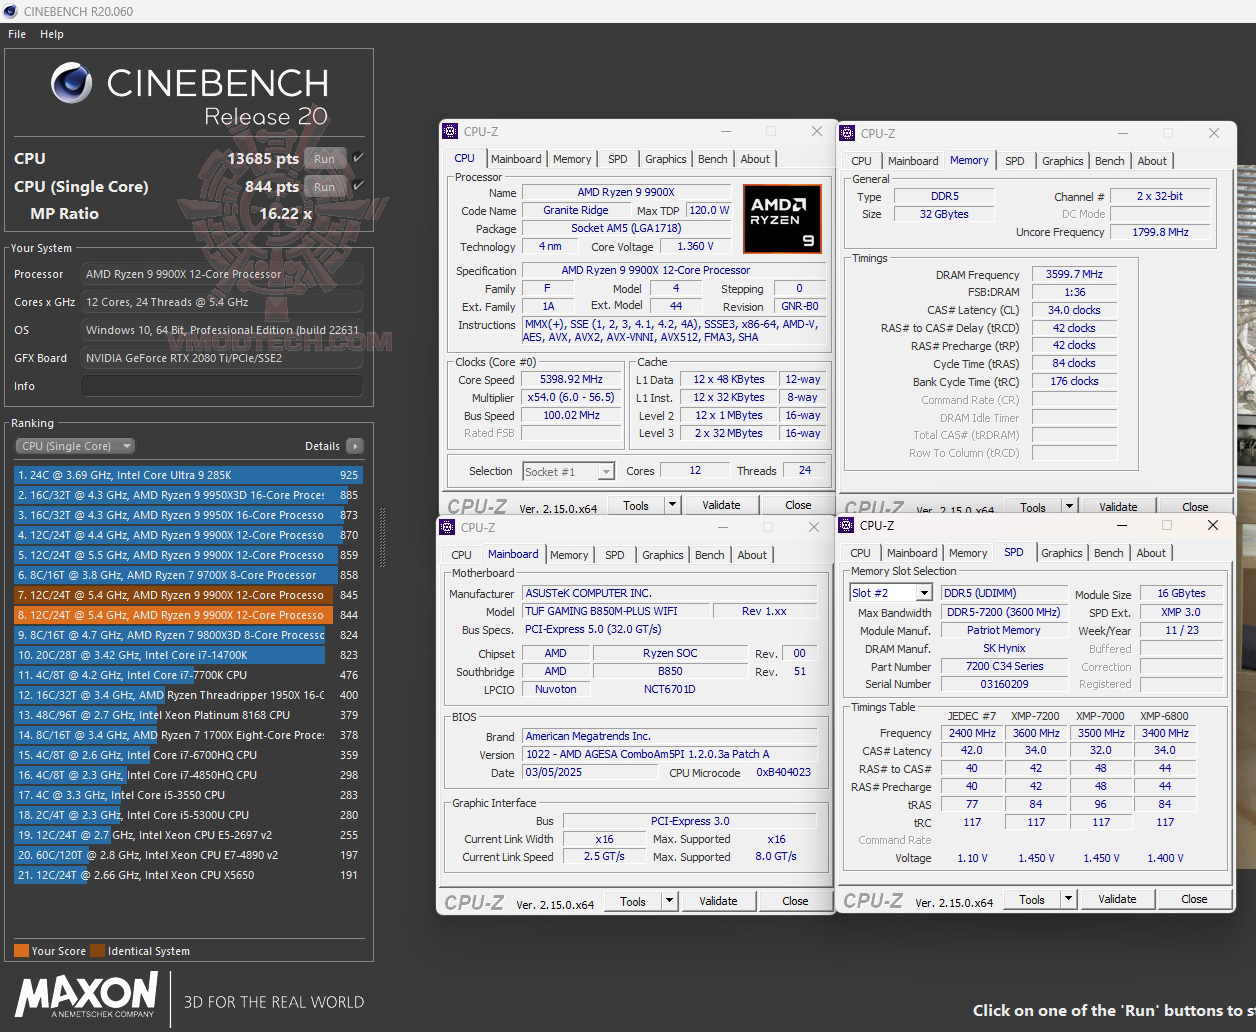Click the CPU-Z icon in CPU window title

tap(451, 131)
